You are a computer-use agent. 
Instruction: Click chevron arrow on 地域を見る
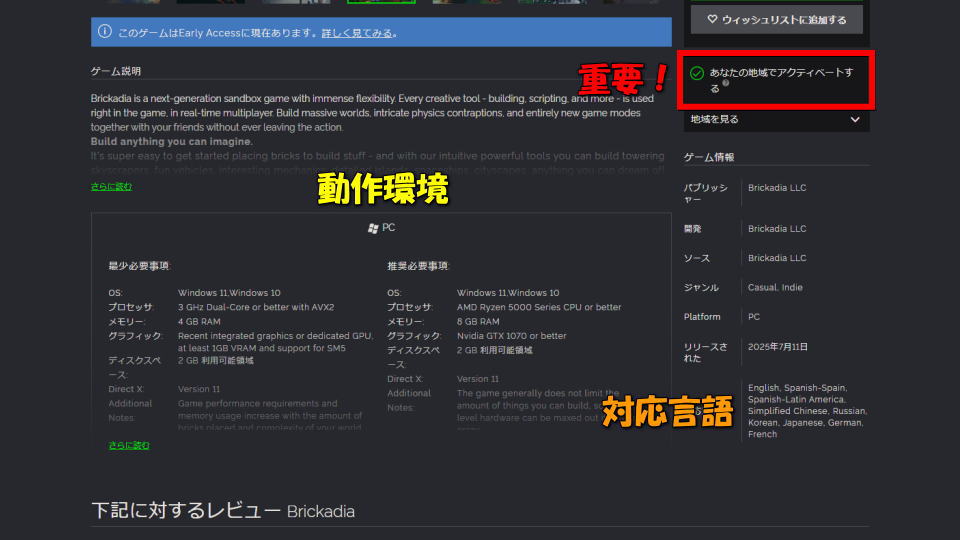855,119
